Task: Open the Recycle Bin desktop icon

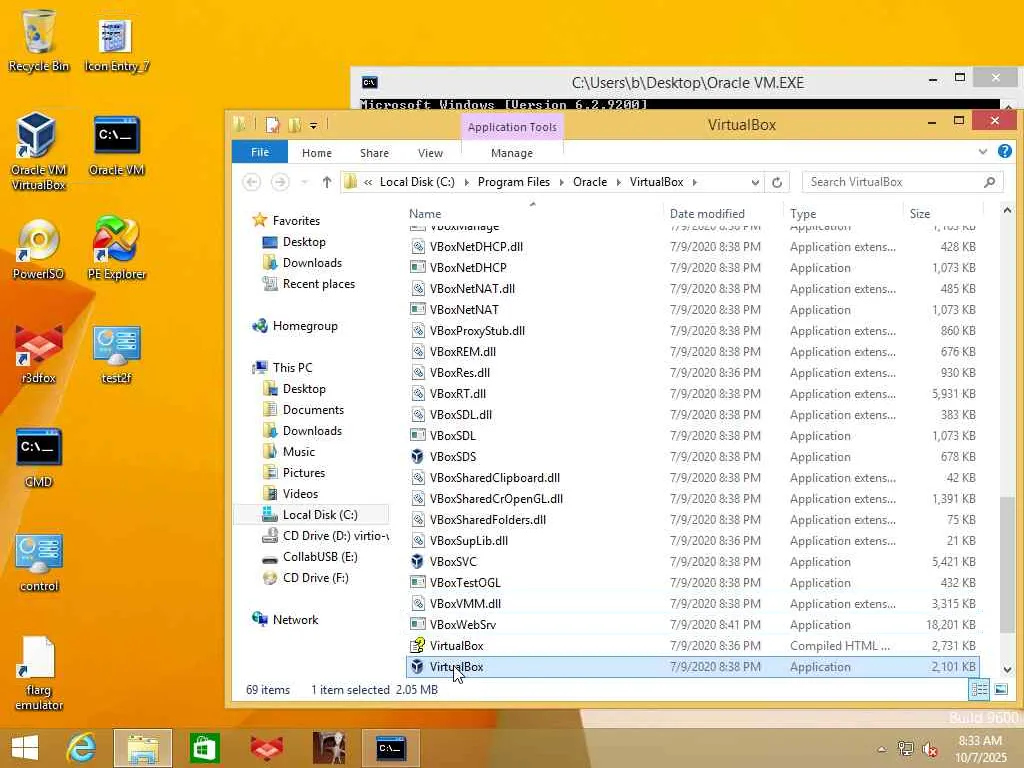Action: 39,41
